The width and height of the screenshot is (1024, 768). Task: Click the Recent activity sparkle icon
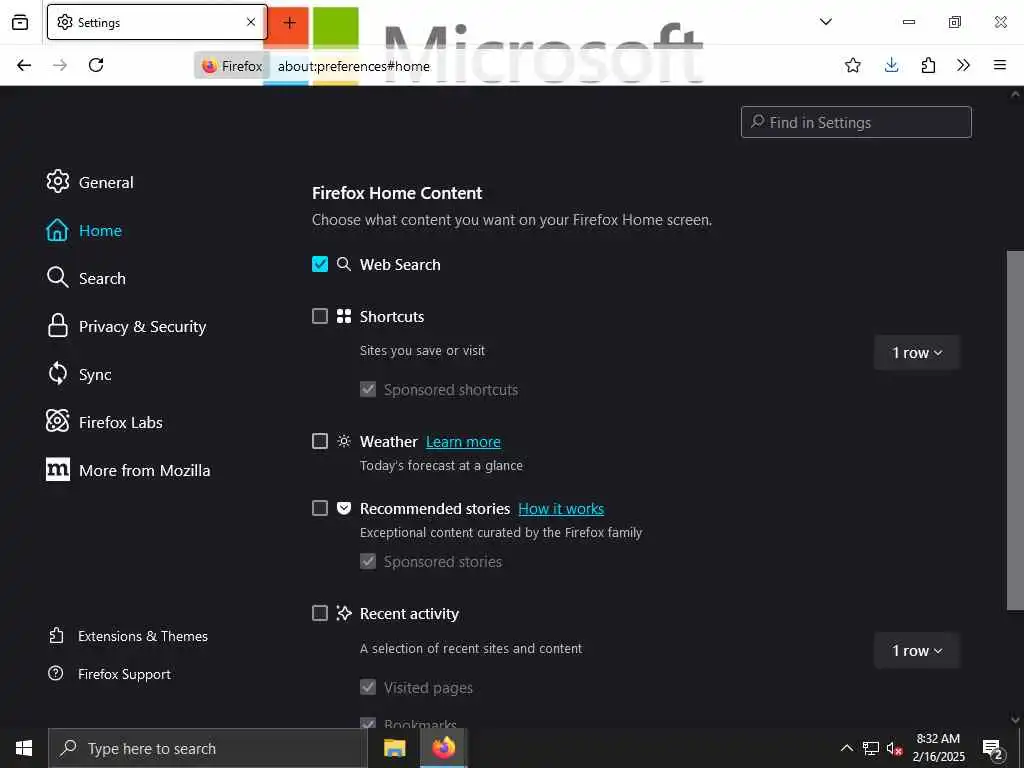coord(344,613)
